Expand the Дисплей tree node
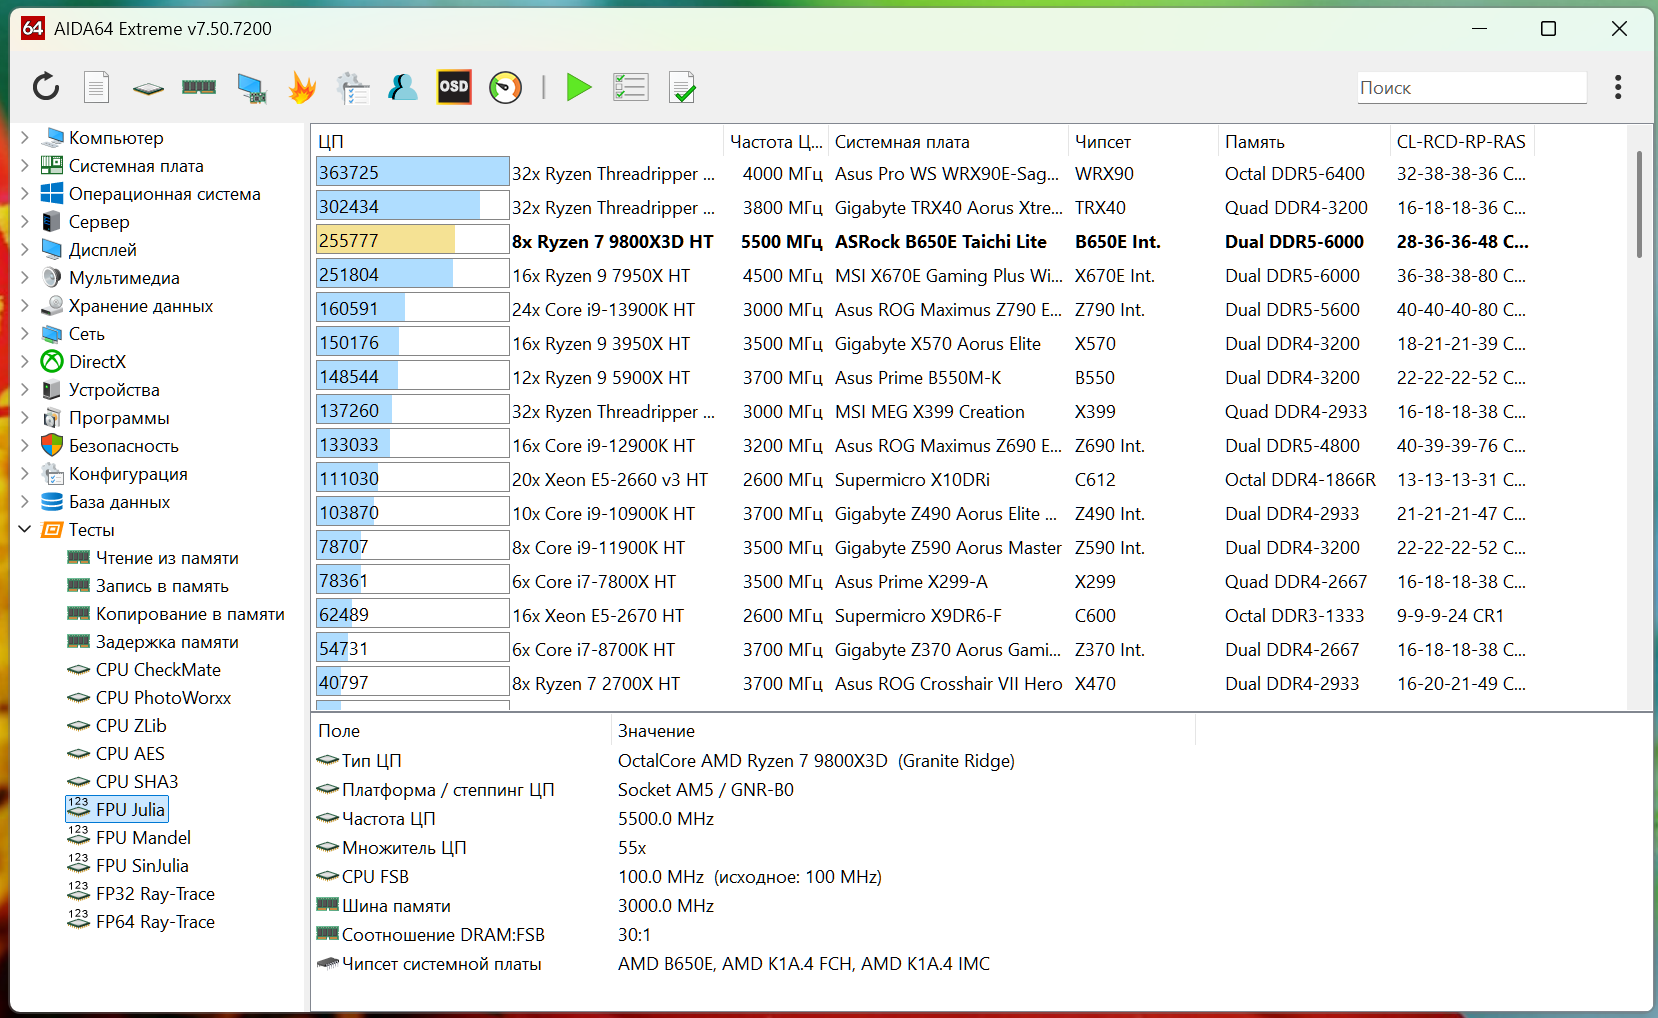The image size is (1658, 1018). (x=25, y=249)
